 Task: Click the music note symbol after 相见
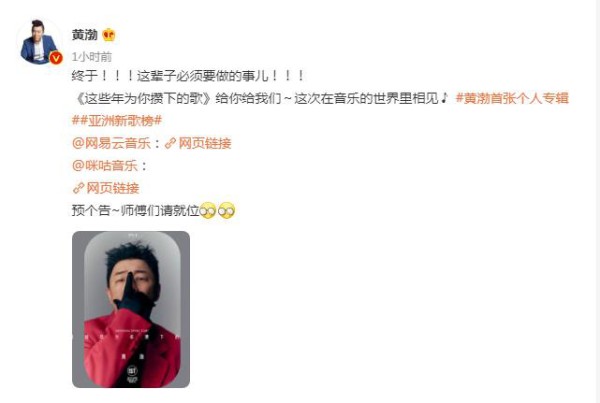point(444,98)
